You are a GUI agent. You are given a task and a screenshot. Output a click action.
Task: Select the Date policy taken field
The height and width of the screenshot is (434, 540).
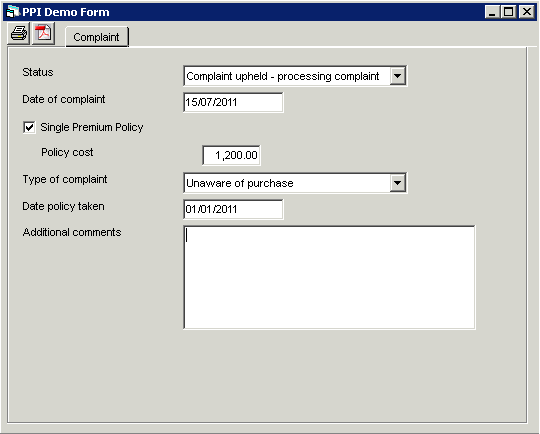pos(233,209)
